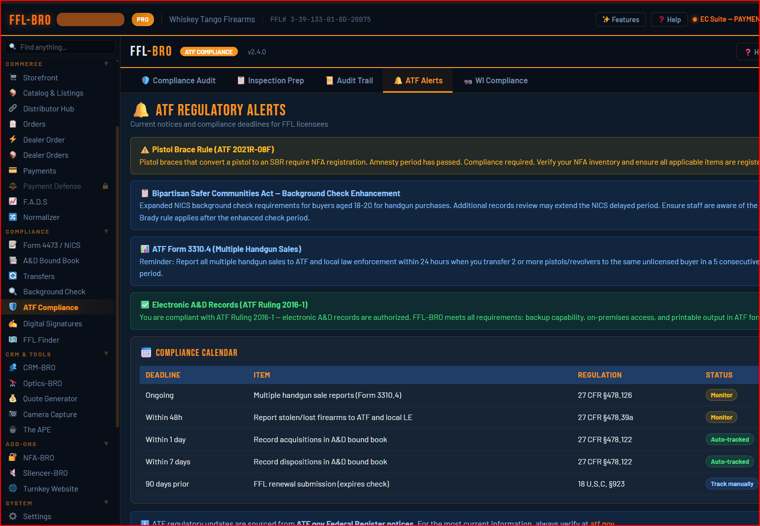This screenshot has height=526, width=760.
Task: Click the Payment Defense lock icon
Action: point(105,186)
